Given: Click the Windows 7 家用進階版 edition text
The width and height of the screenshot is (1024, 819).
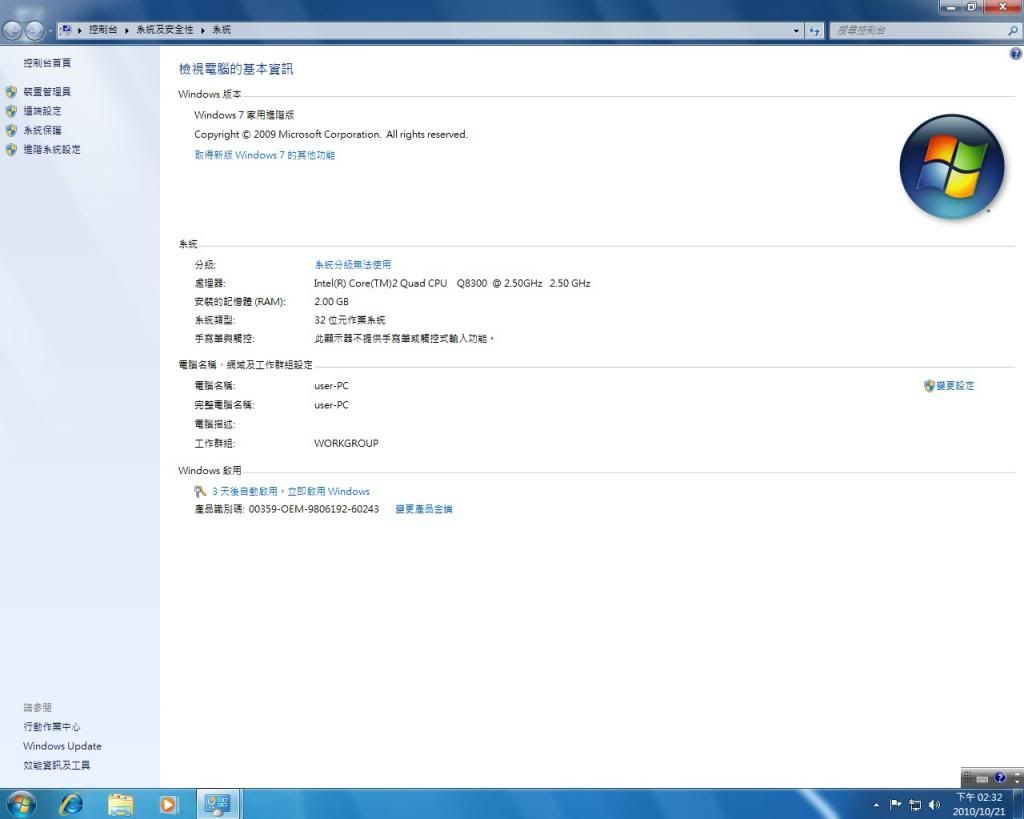Looking at the screenshot, I should [x=244, y=115].
